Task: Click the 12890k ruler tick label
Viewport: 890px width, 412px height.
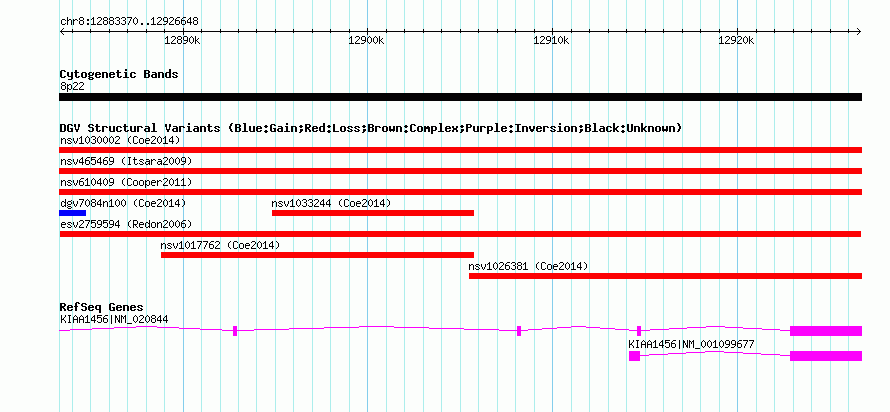Action: coord(182,40)
